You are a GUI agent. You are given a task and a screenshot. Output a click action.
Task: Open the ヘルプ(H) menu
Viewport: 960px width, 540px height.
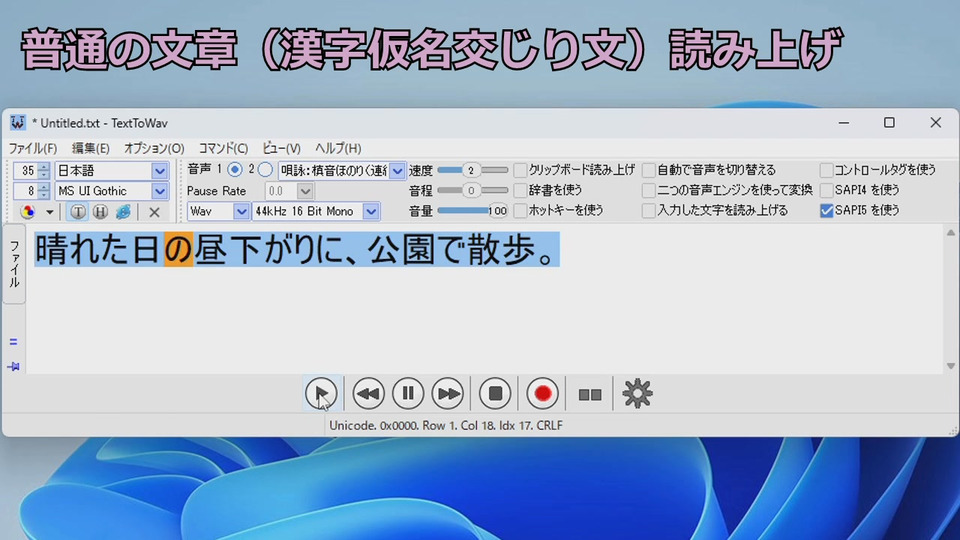[338, 148]
